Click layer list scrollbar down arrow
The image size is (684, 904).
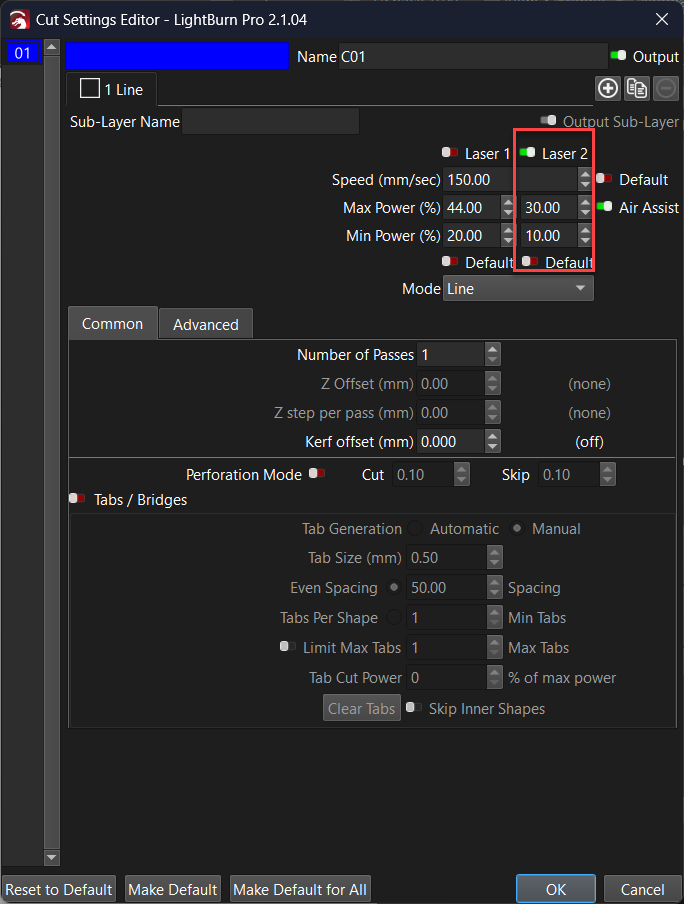tap(52, 857)
